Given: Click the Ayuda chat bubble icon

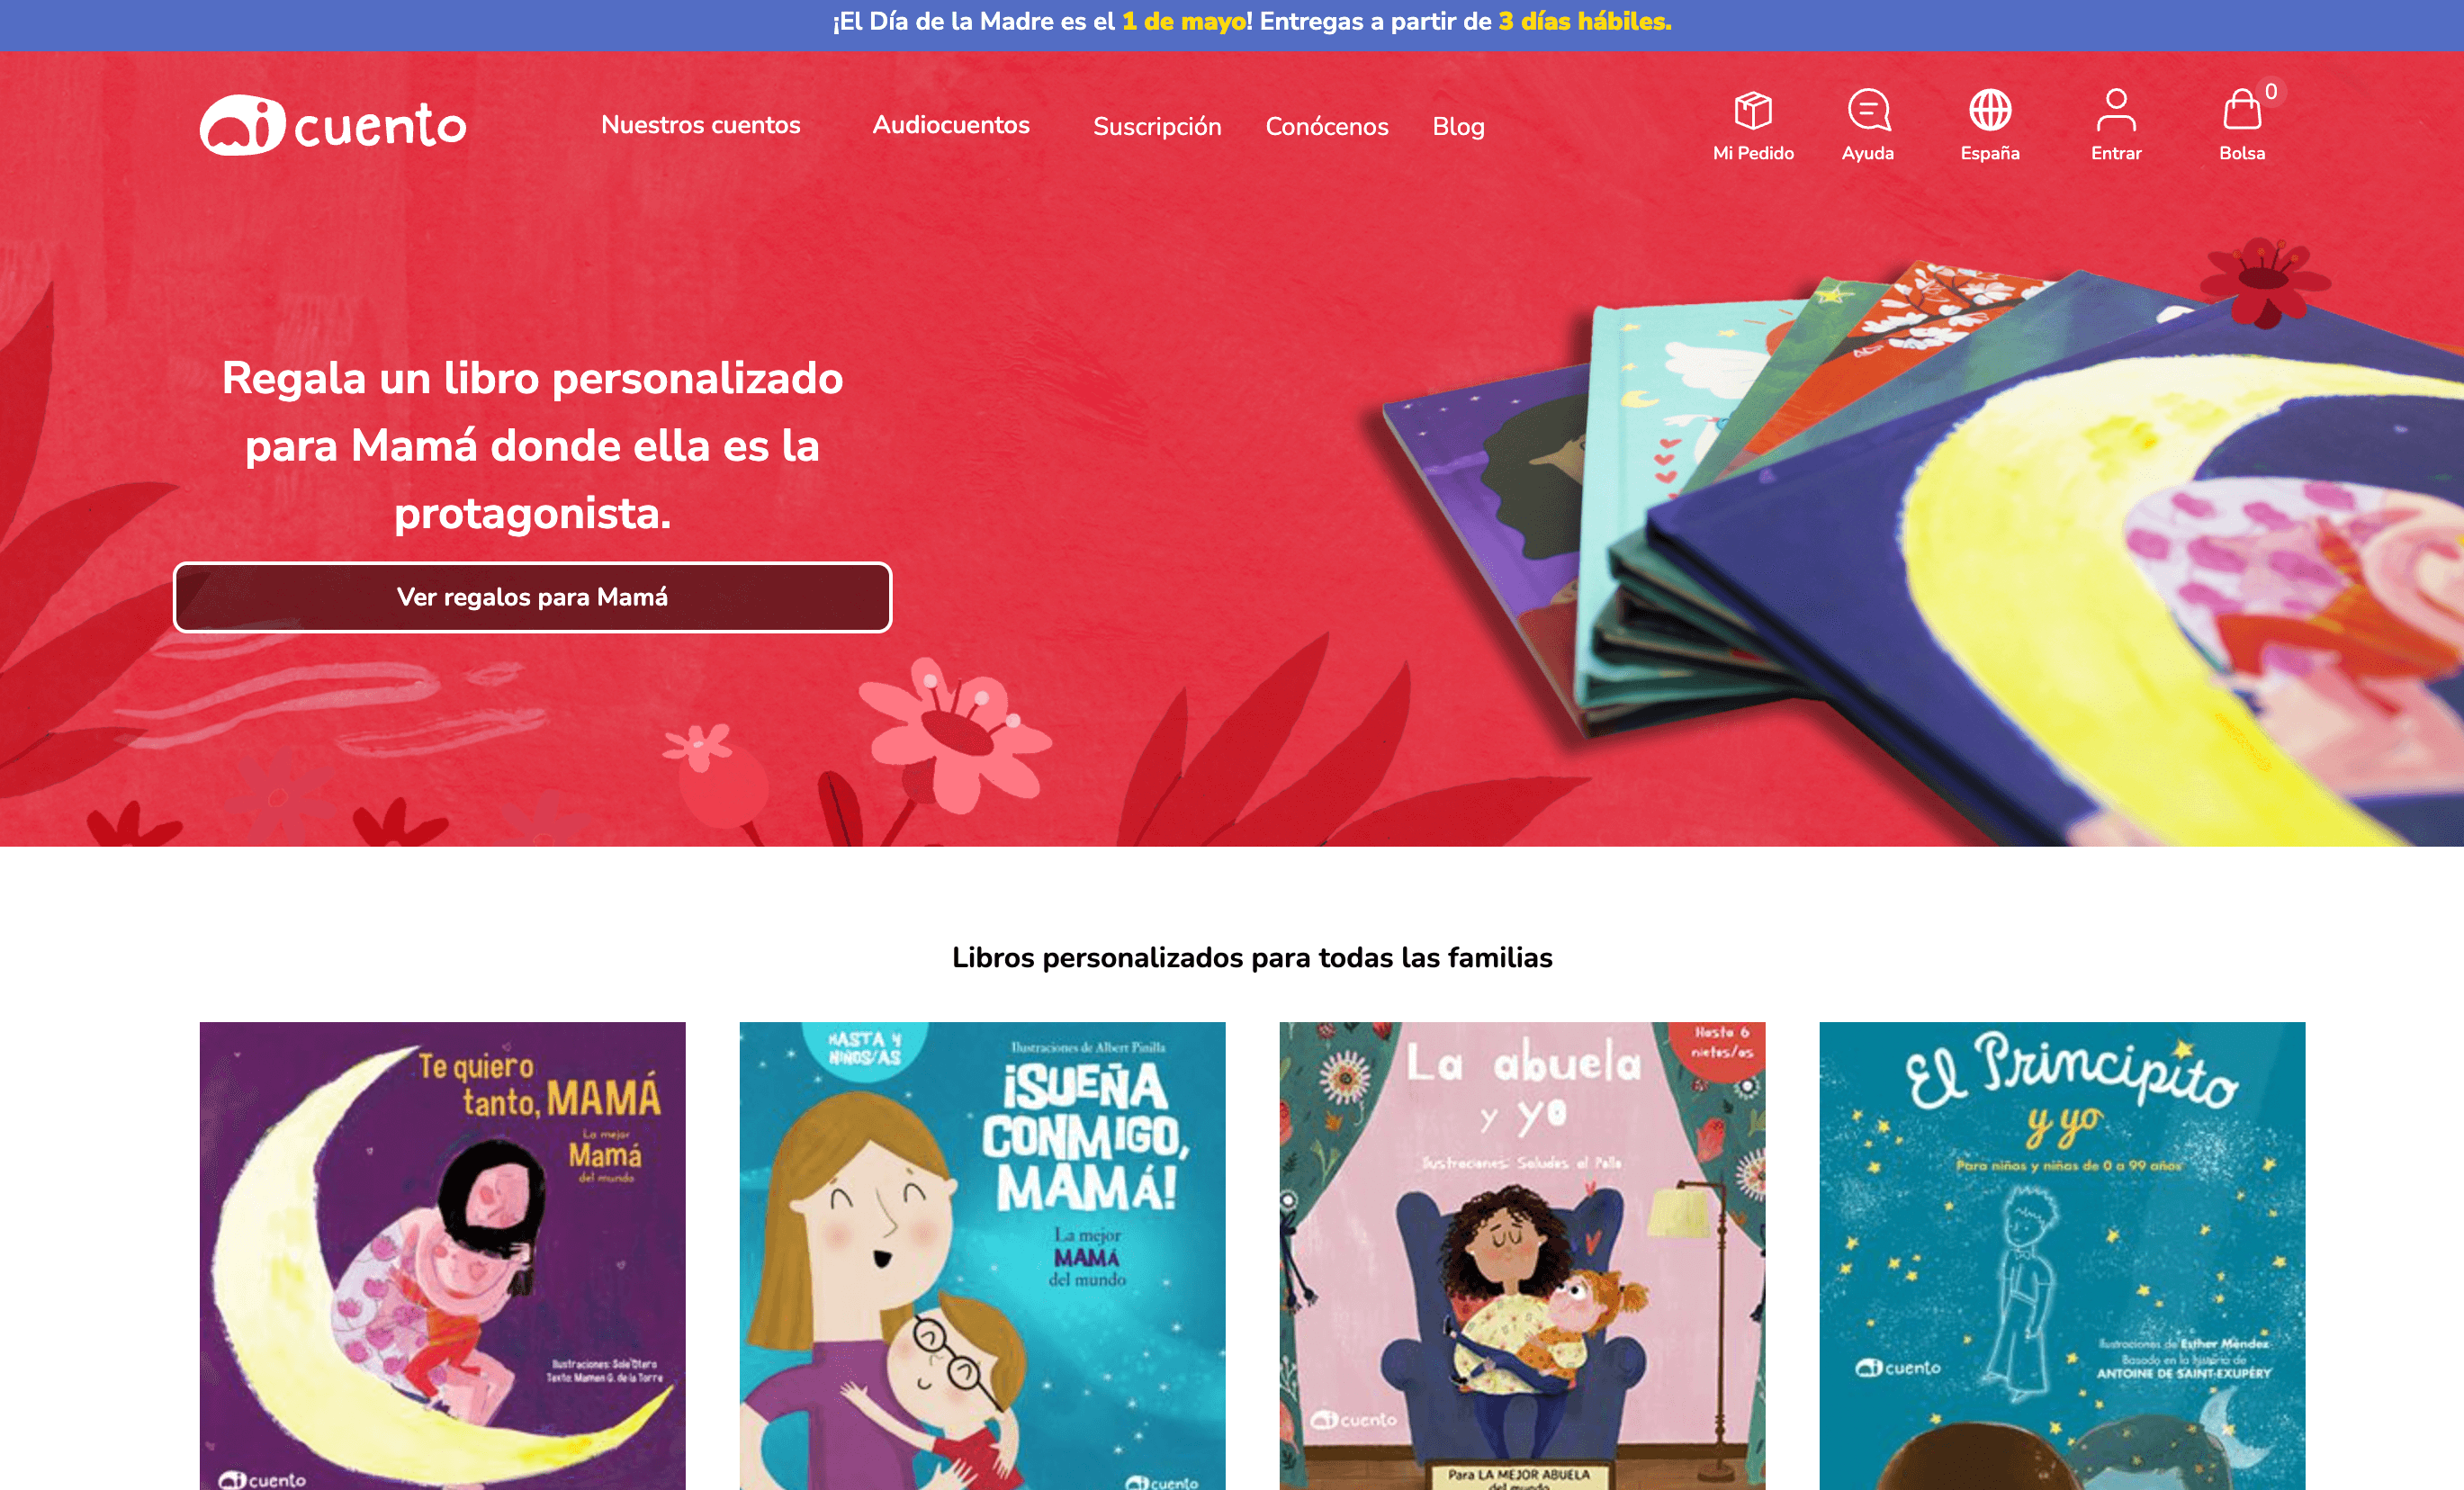Looking at the screenshot, I should point(1868,110).
